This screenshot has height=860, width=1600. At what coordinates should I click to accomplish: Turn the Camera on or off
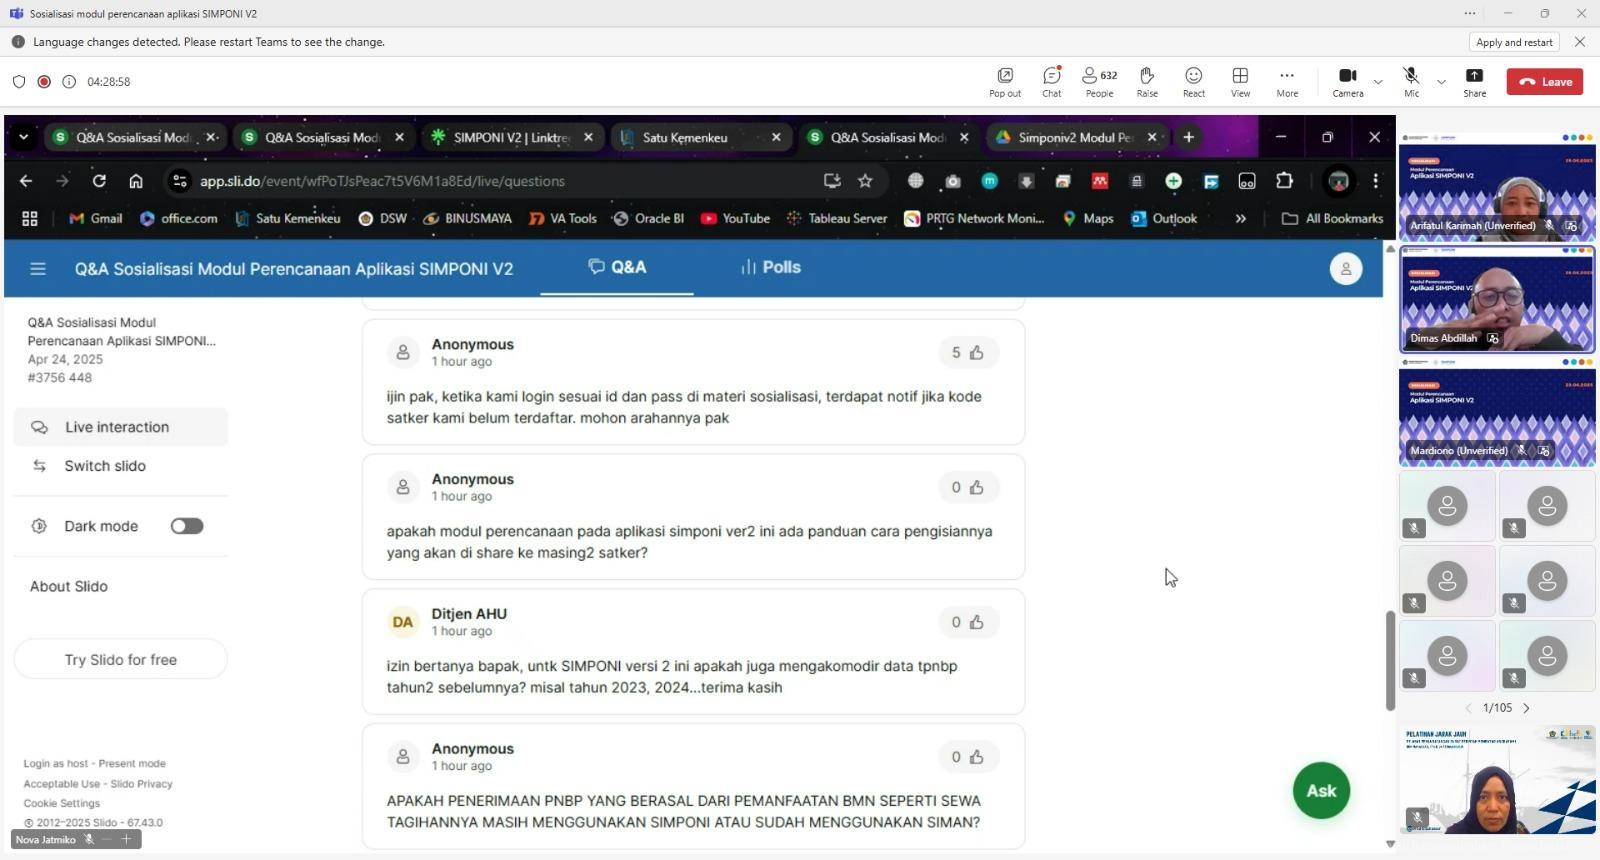click(x=1347, y=81)
